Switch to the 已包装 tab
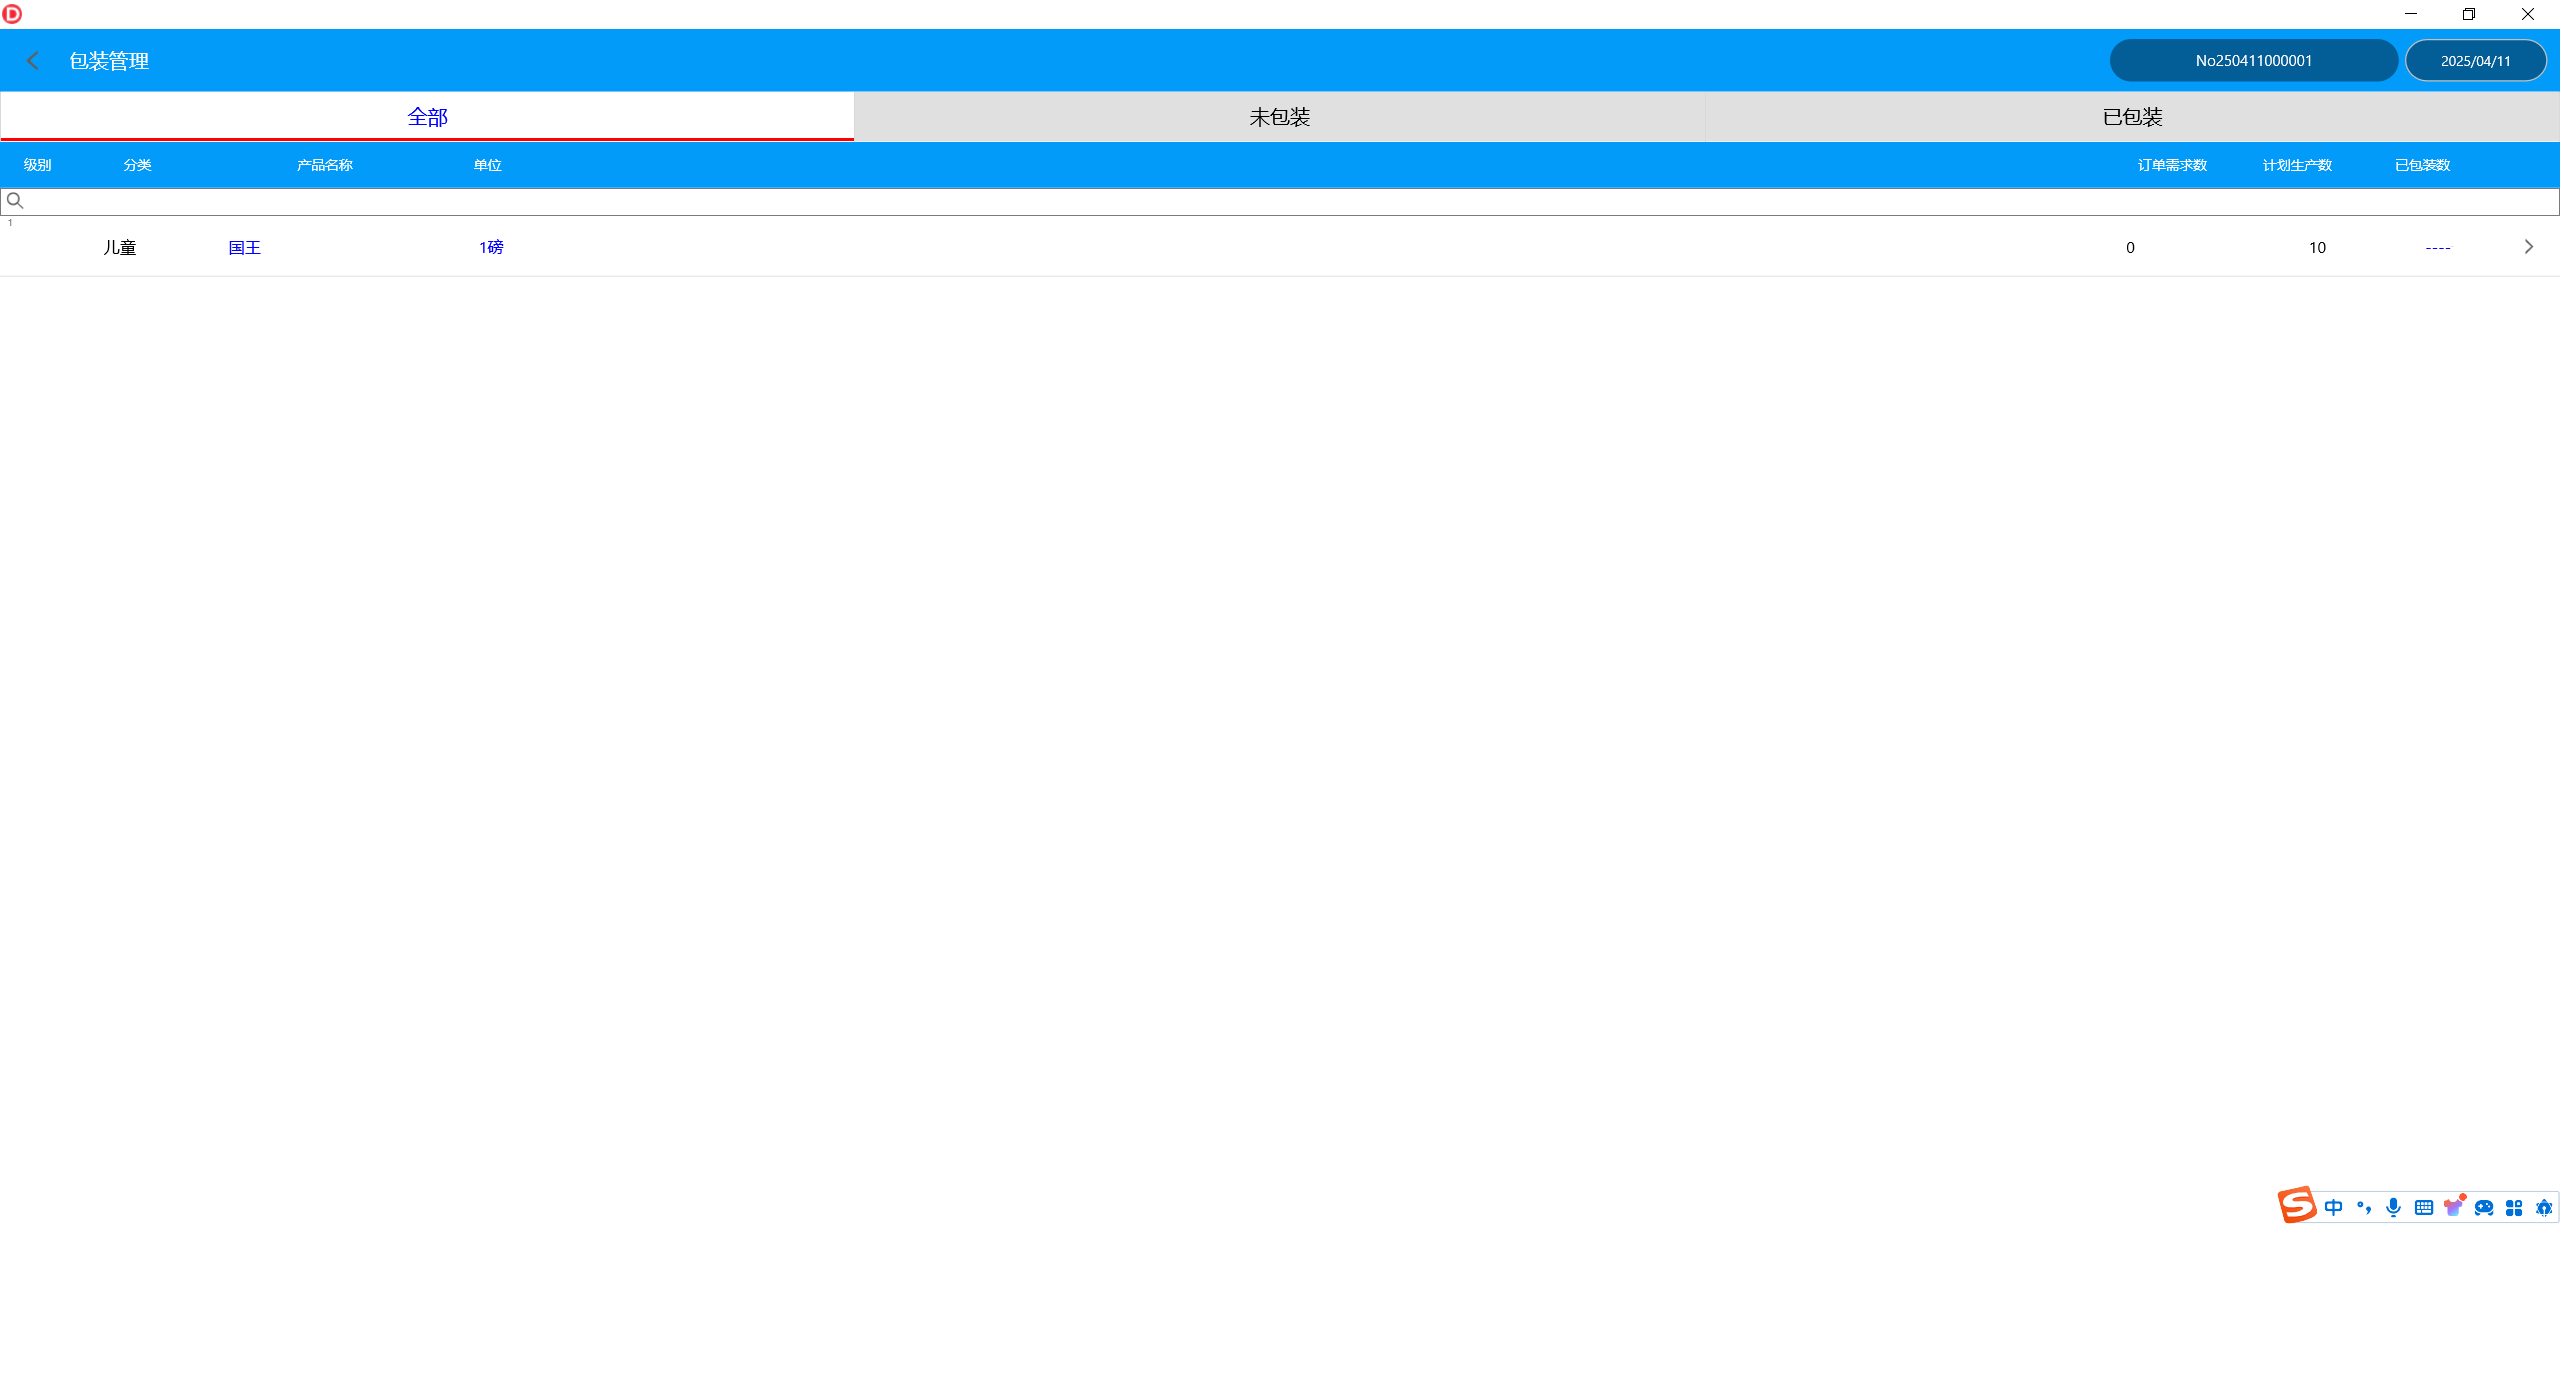Screen dimensions: 2560x1390 tap(2132, 117)
